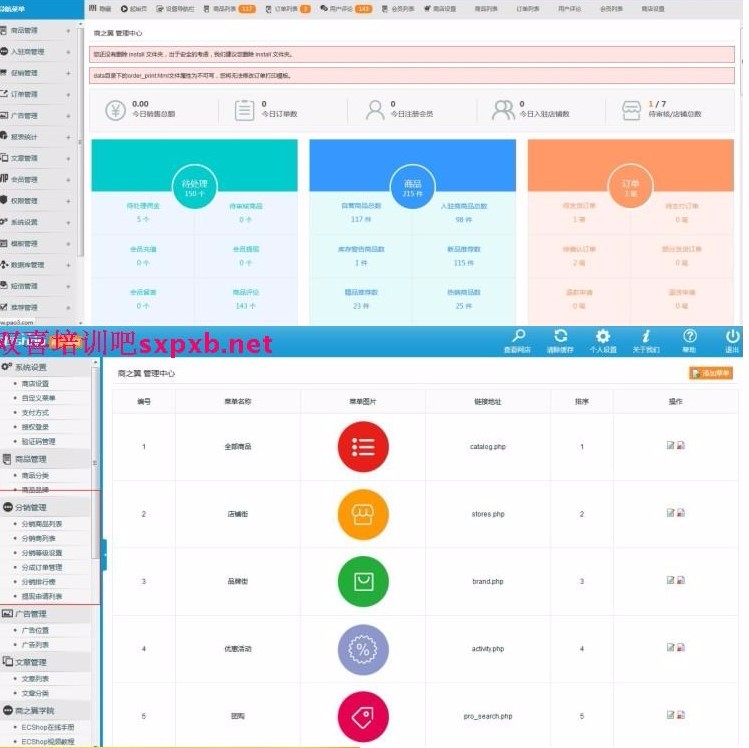Open 验证码管理 sidebar link

click(x=38, y=441)
